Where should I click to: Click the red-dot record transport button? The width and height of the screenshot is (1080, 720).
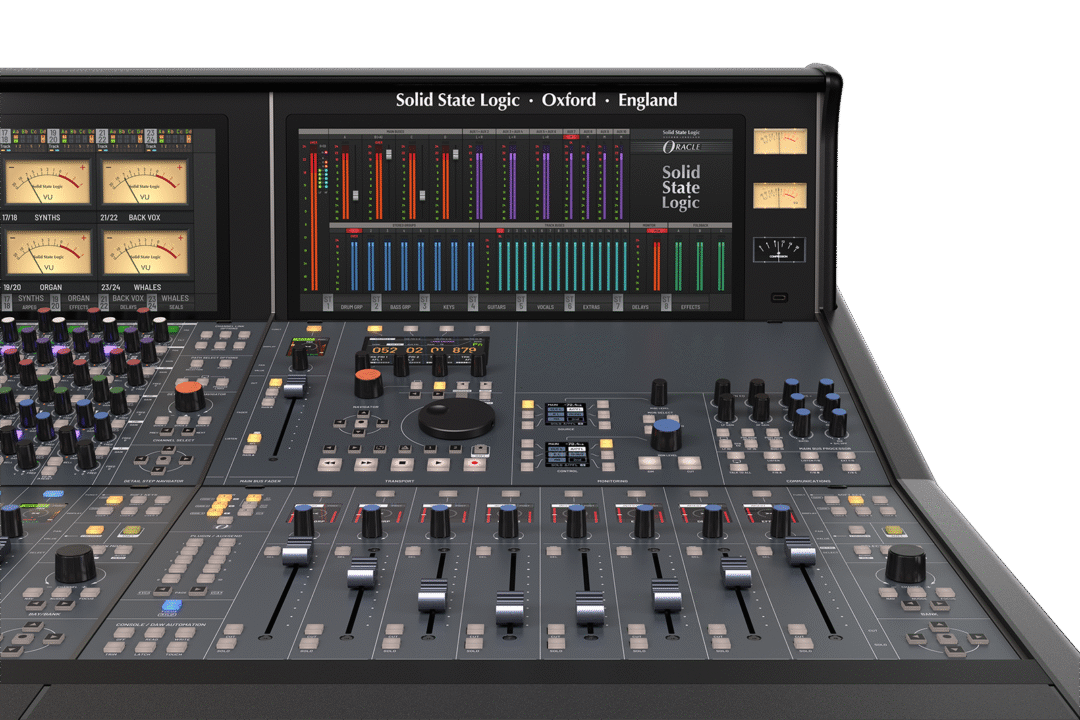point(474,464)
